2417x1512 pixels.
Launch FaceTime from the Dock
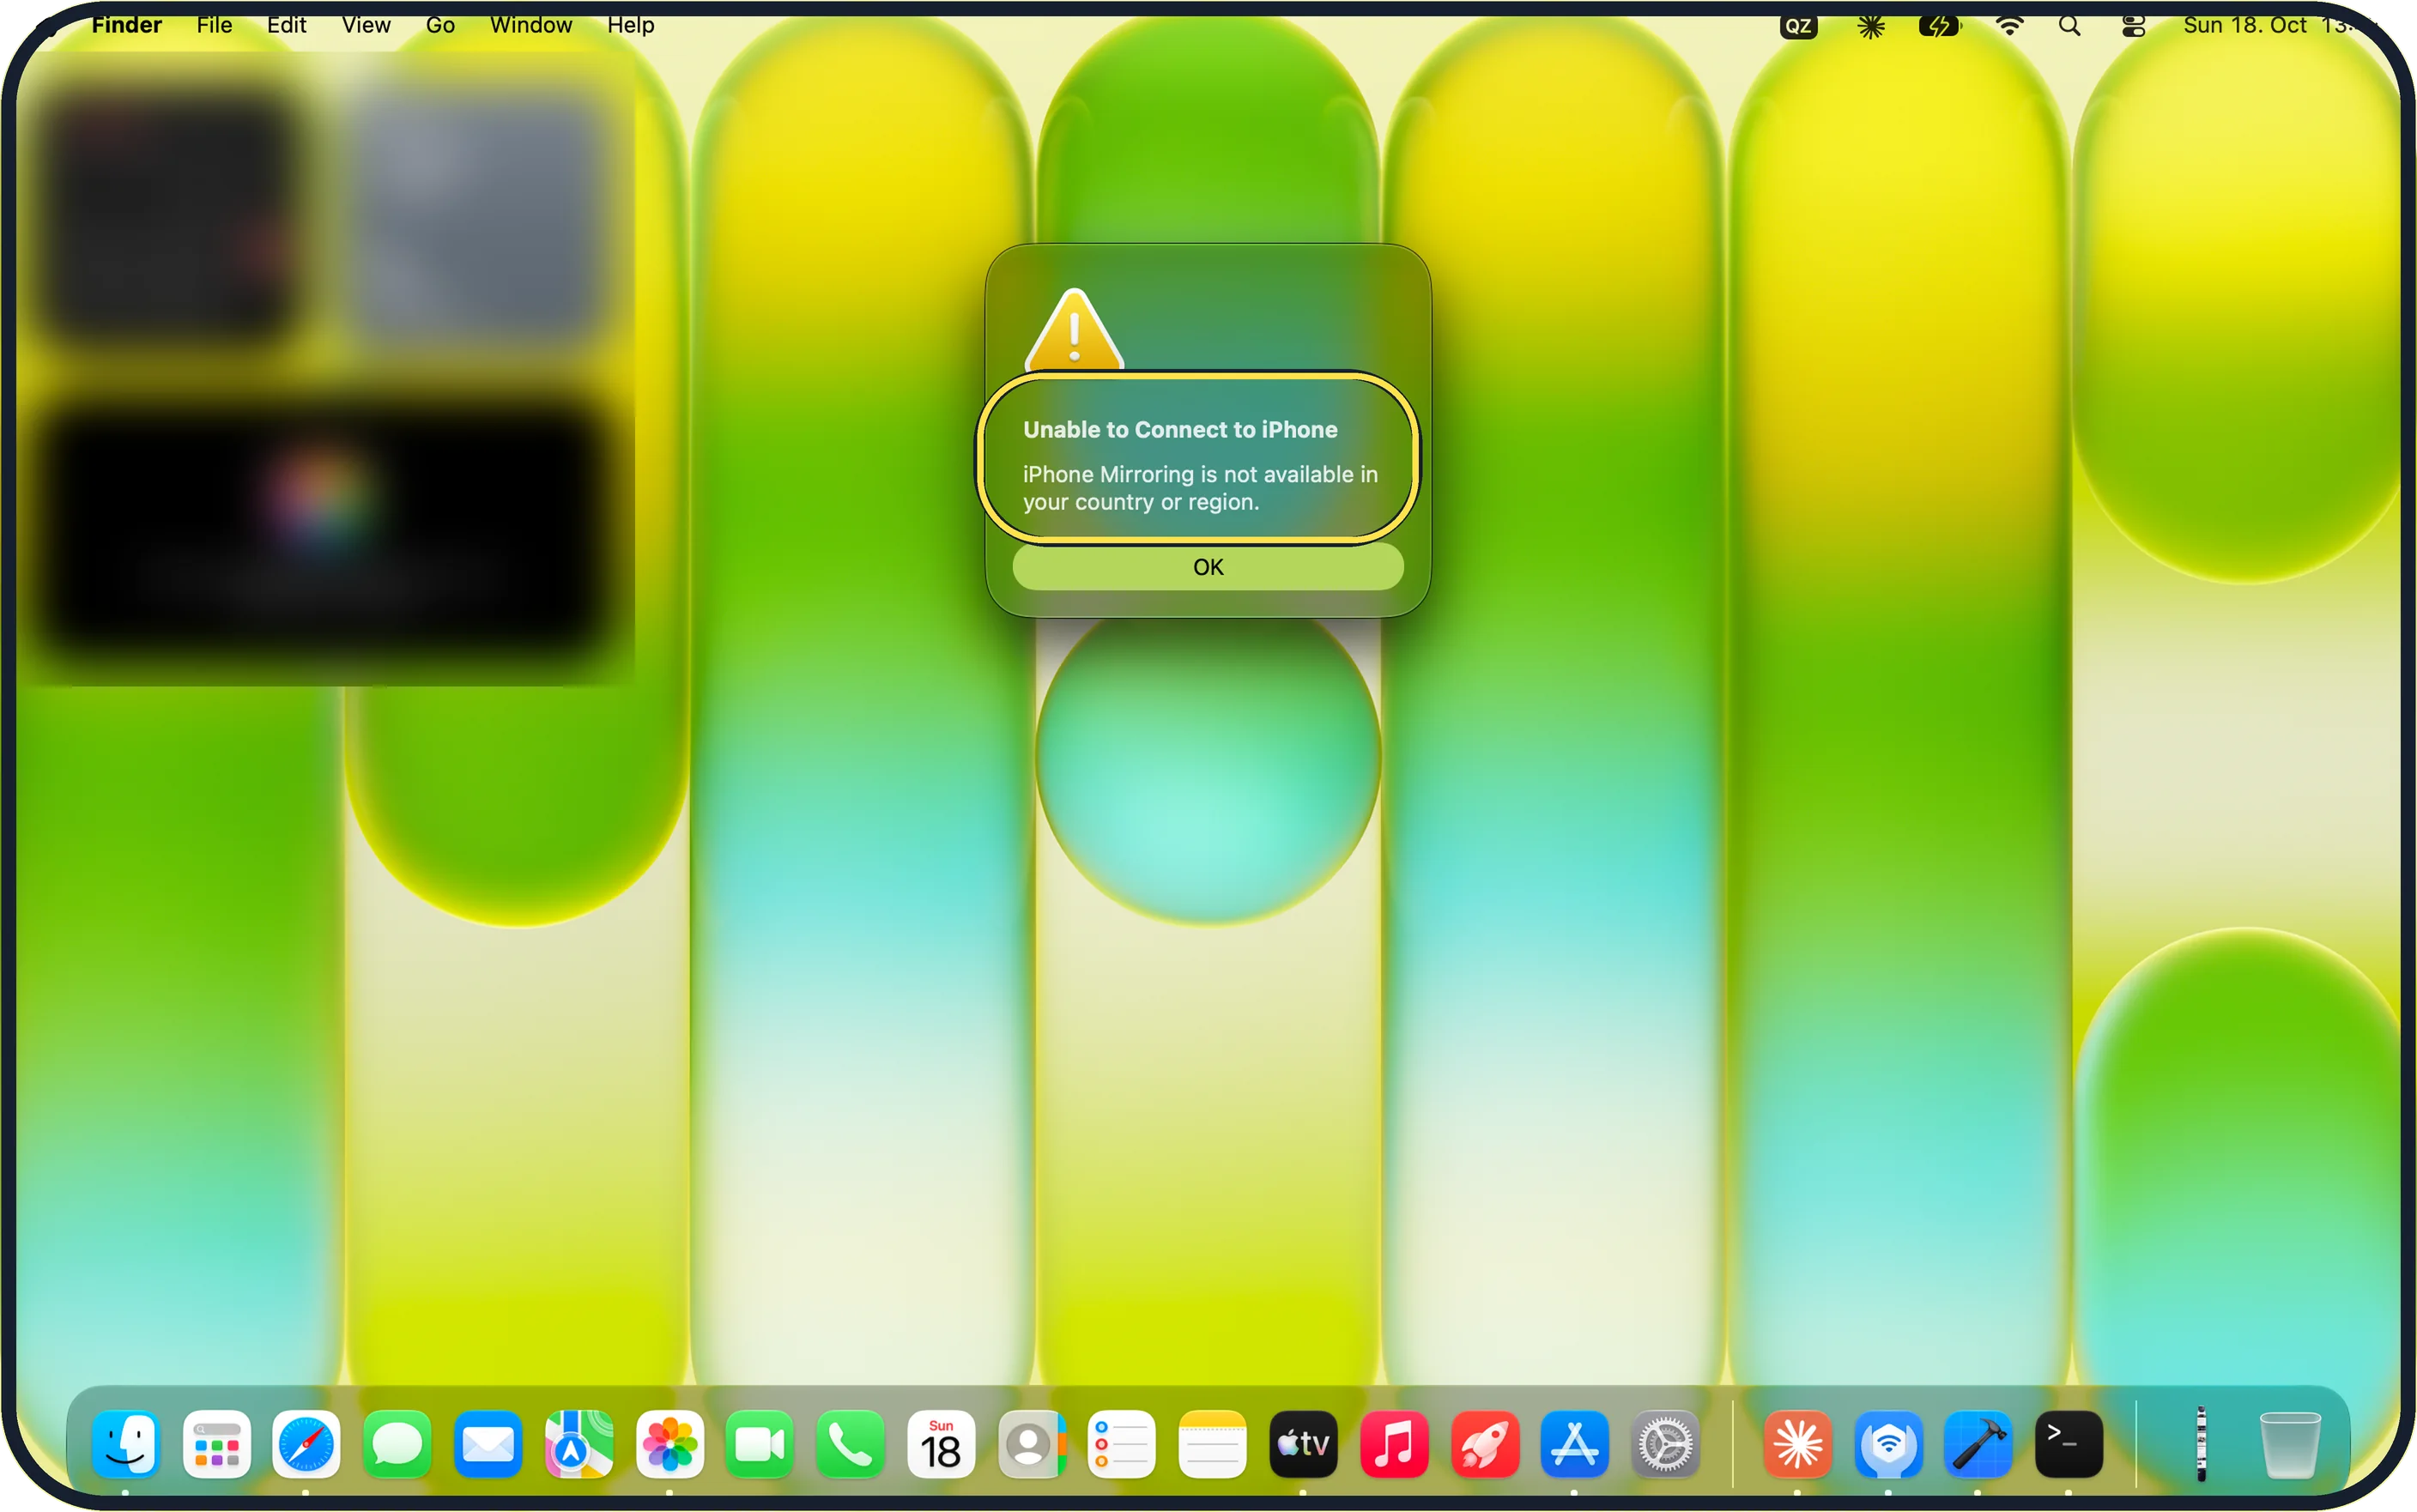pyautogui.click(x=760, y=1444)
